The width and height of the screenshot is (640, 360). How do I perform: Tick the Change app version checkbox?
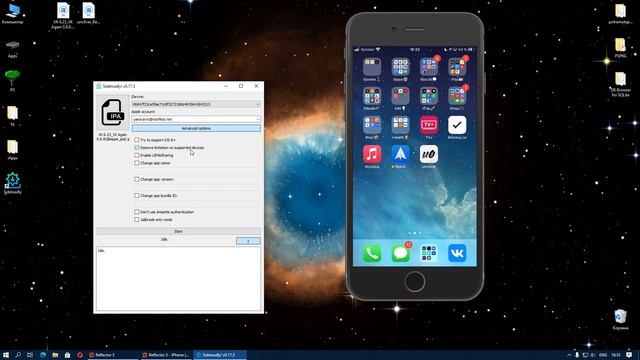pyautogui.click(x=137, y=179)
